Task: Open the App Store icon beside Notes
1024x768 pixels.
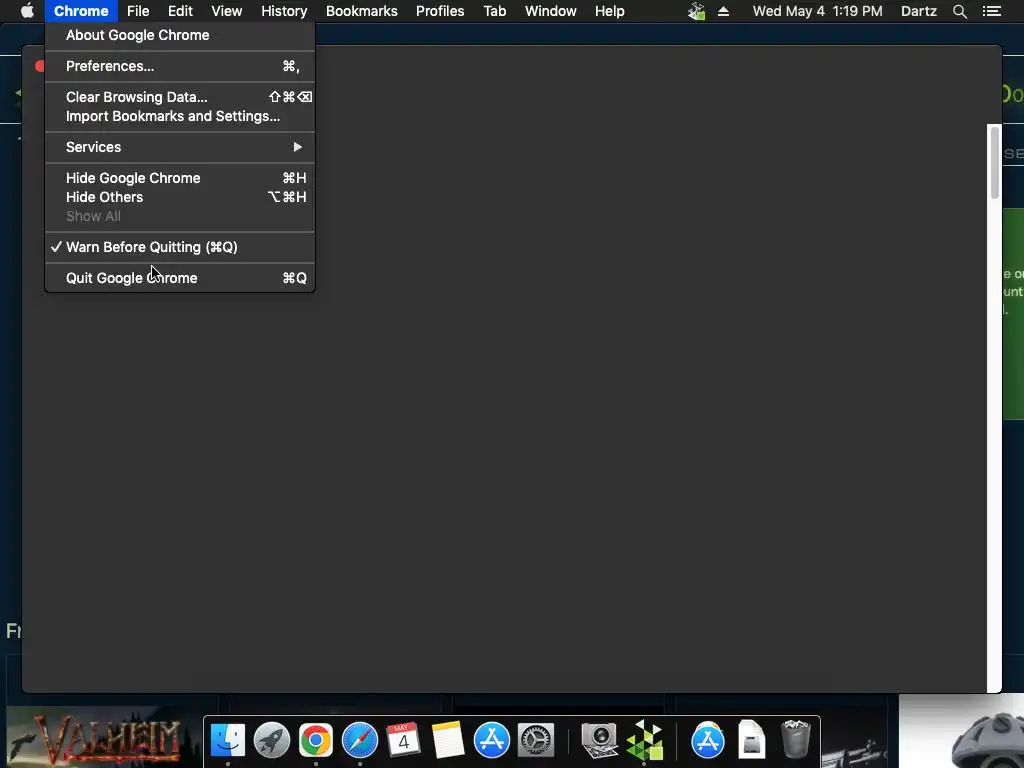Action: [491, 740]
